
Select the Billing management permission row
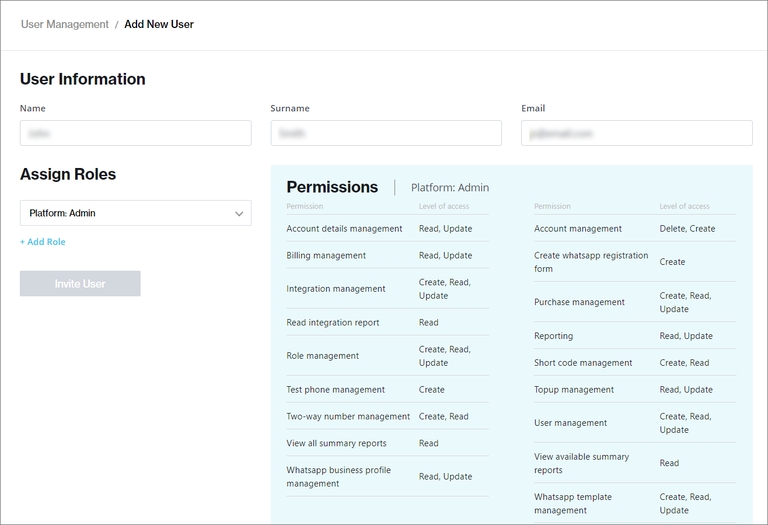[326, 256]
